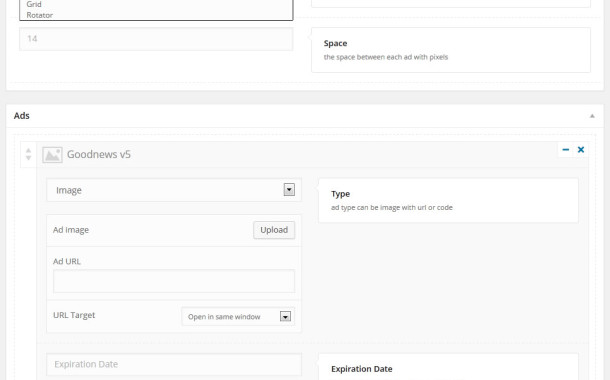This screenshot has height=380, width=610.
Task: Click the Ad URL label
Action: coord(67,261)
